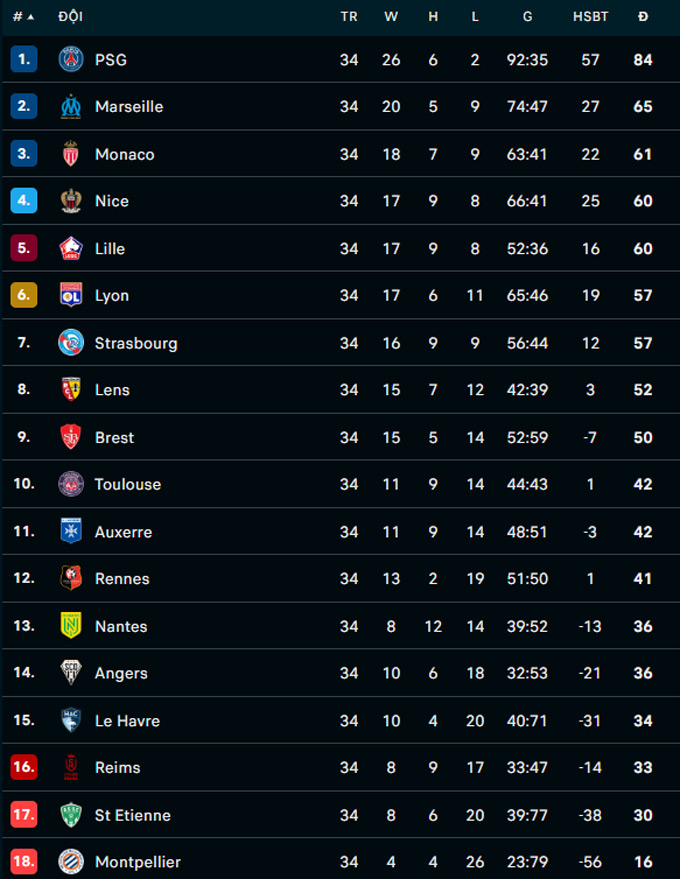Open the Nice team name link

[x=112, y=201]
